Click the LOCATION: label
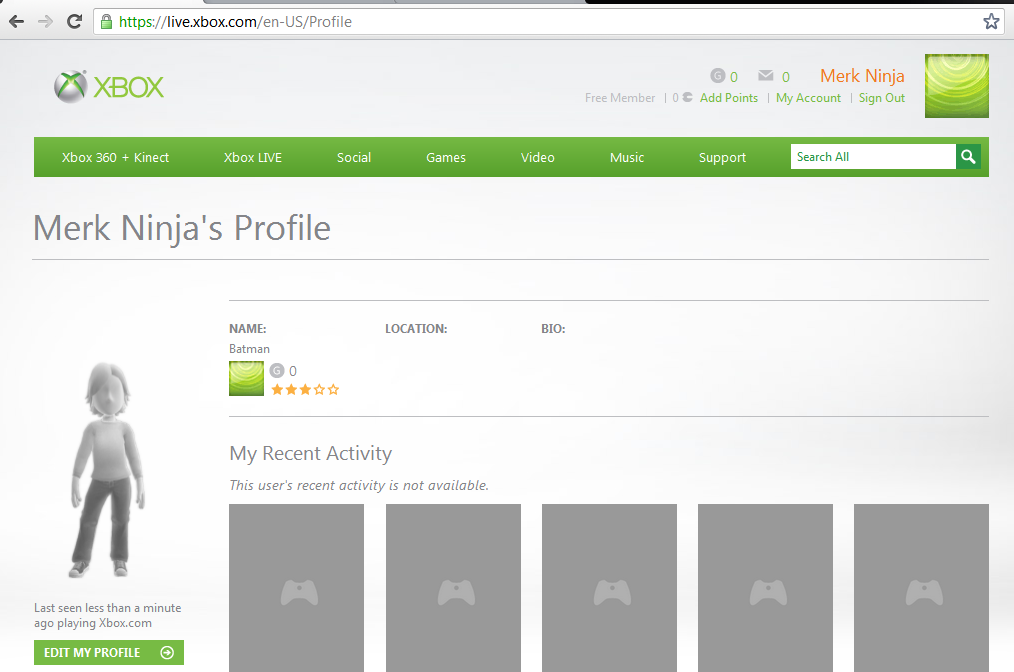 click(416, 329)
